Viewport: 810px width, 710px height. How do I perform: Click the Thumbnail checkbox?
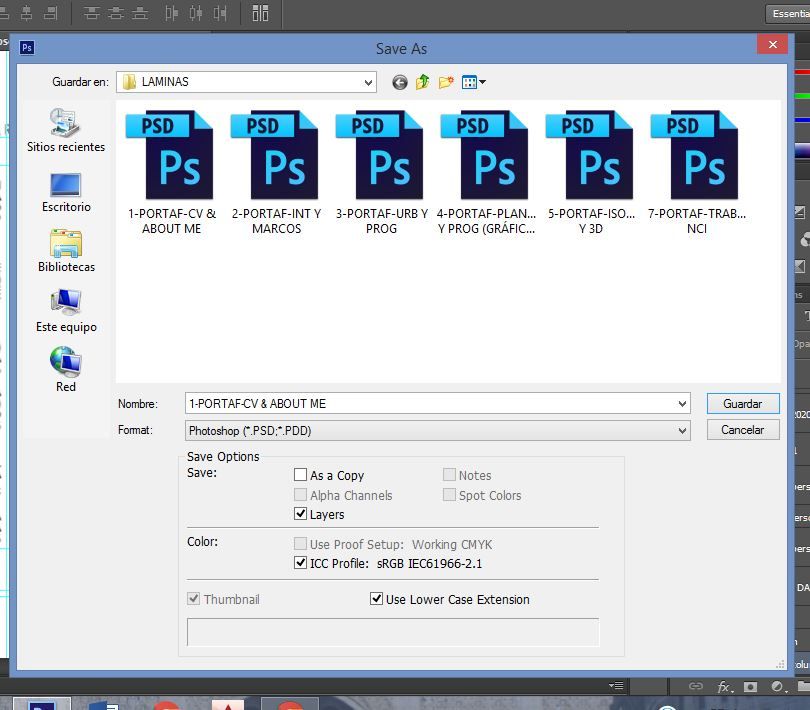point(194,599)
